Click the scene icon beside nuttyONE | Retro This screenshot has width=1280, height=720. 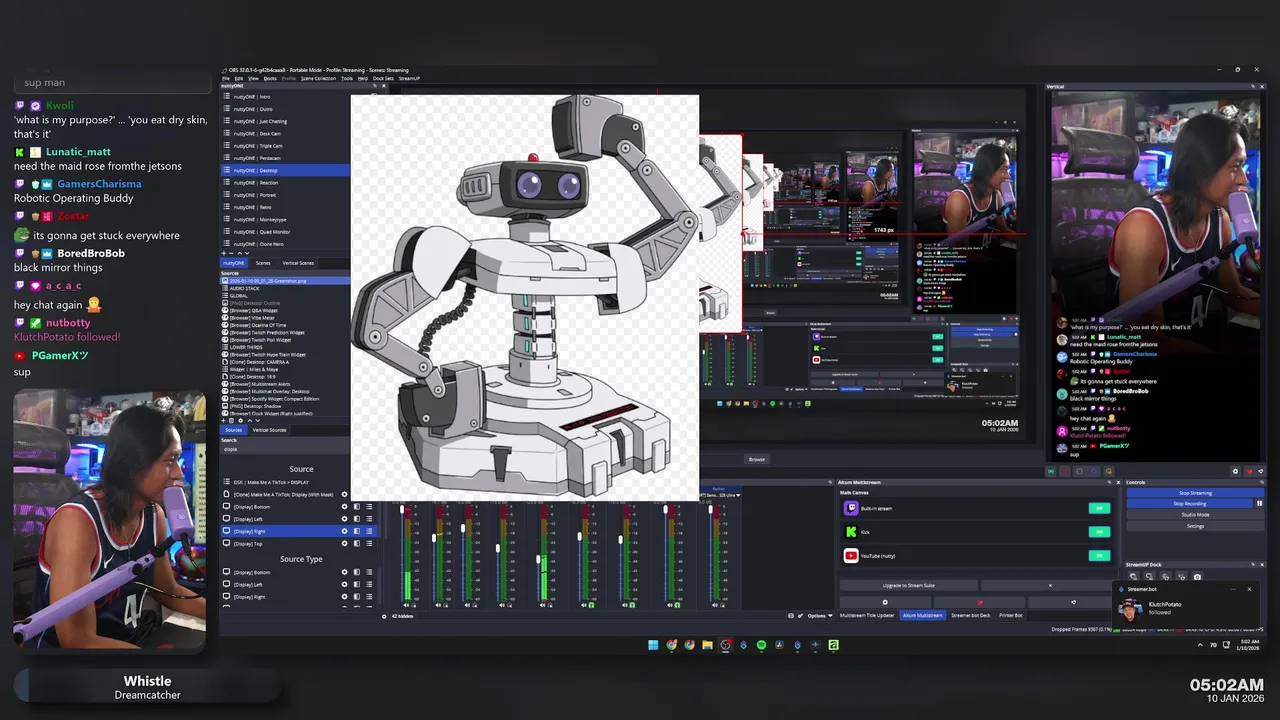point(227,207)
